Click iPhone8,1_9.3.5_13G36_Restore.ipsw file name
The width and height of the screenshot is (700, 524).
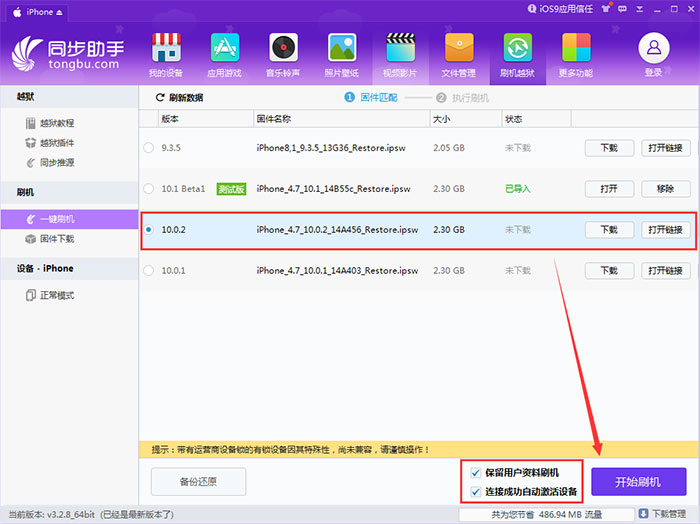tap(331, 148)
